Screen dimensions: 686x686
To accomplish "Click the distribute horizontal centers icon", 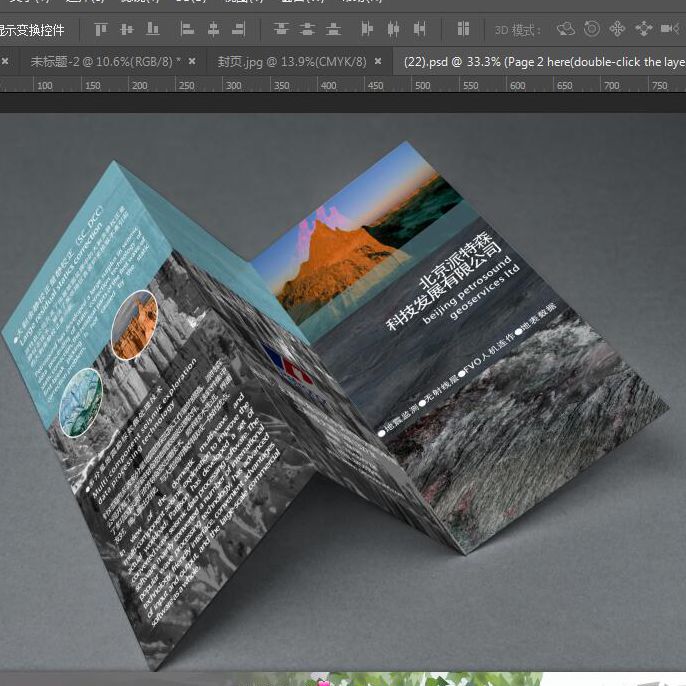I will (393, 29).
